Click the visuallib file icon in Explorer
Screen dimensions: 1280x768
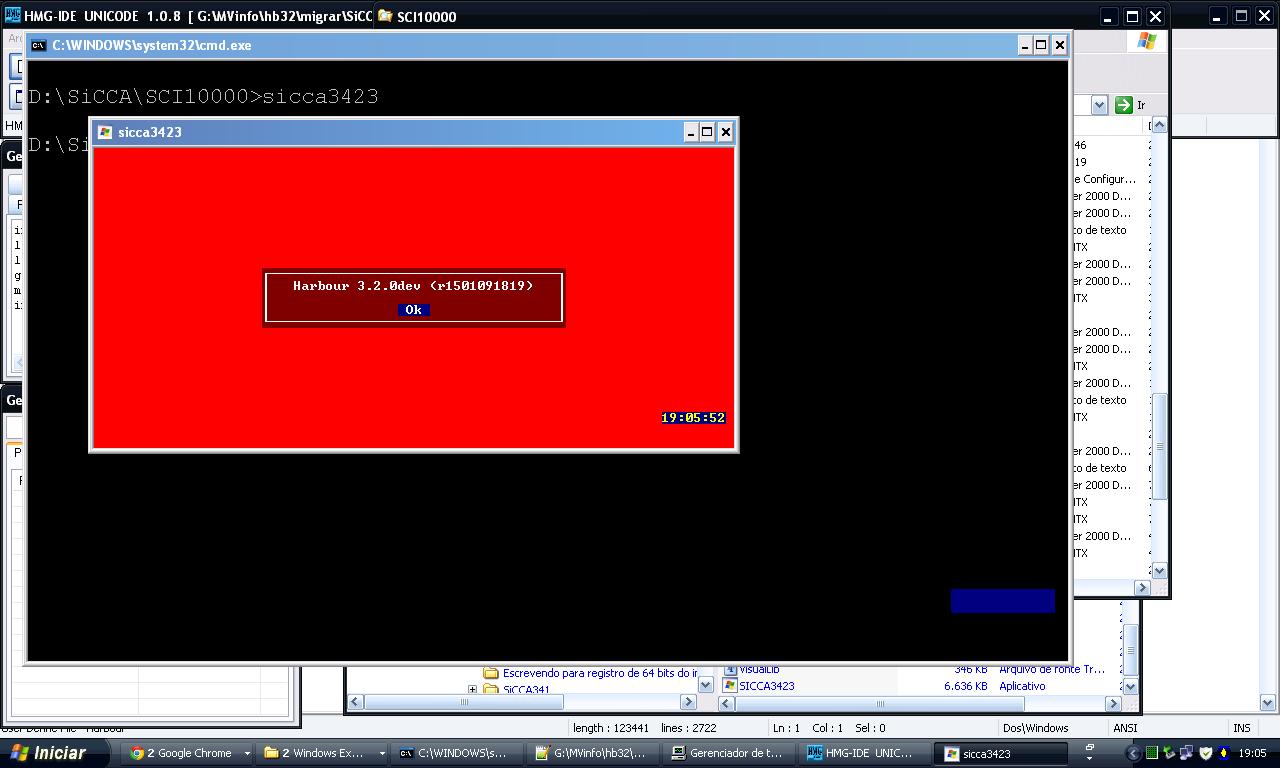coord(730,670)
